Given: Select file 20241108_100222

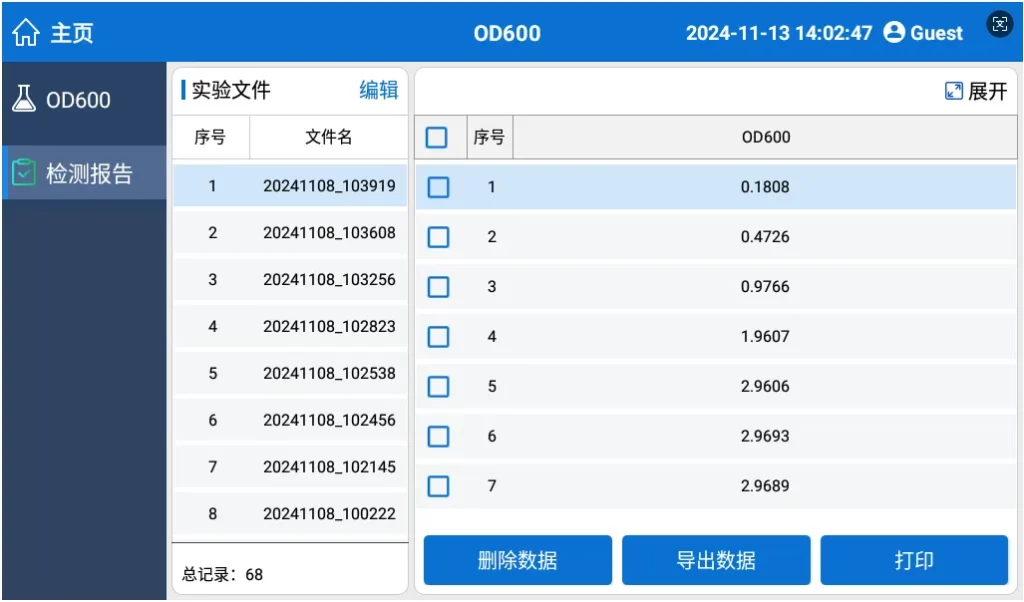Looking at the screenshot, I should 290,514.
